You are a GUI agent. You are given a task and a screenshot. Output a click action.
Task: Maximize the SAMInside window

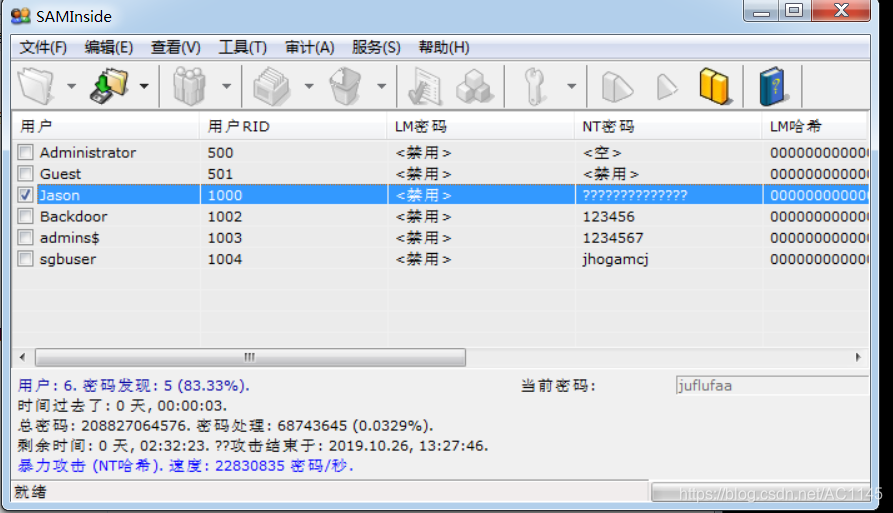point(794,11)
